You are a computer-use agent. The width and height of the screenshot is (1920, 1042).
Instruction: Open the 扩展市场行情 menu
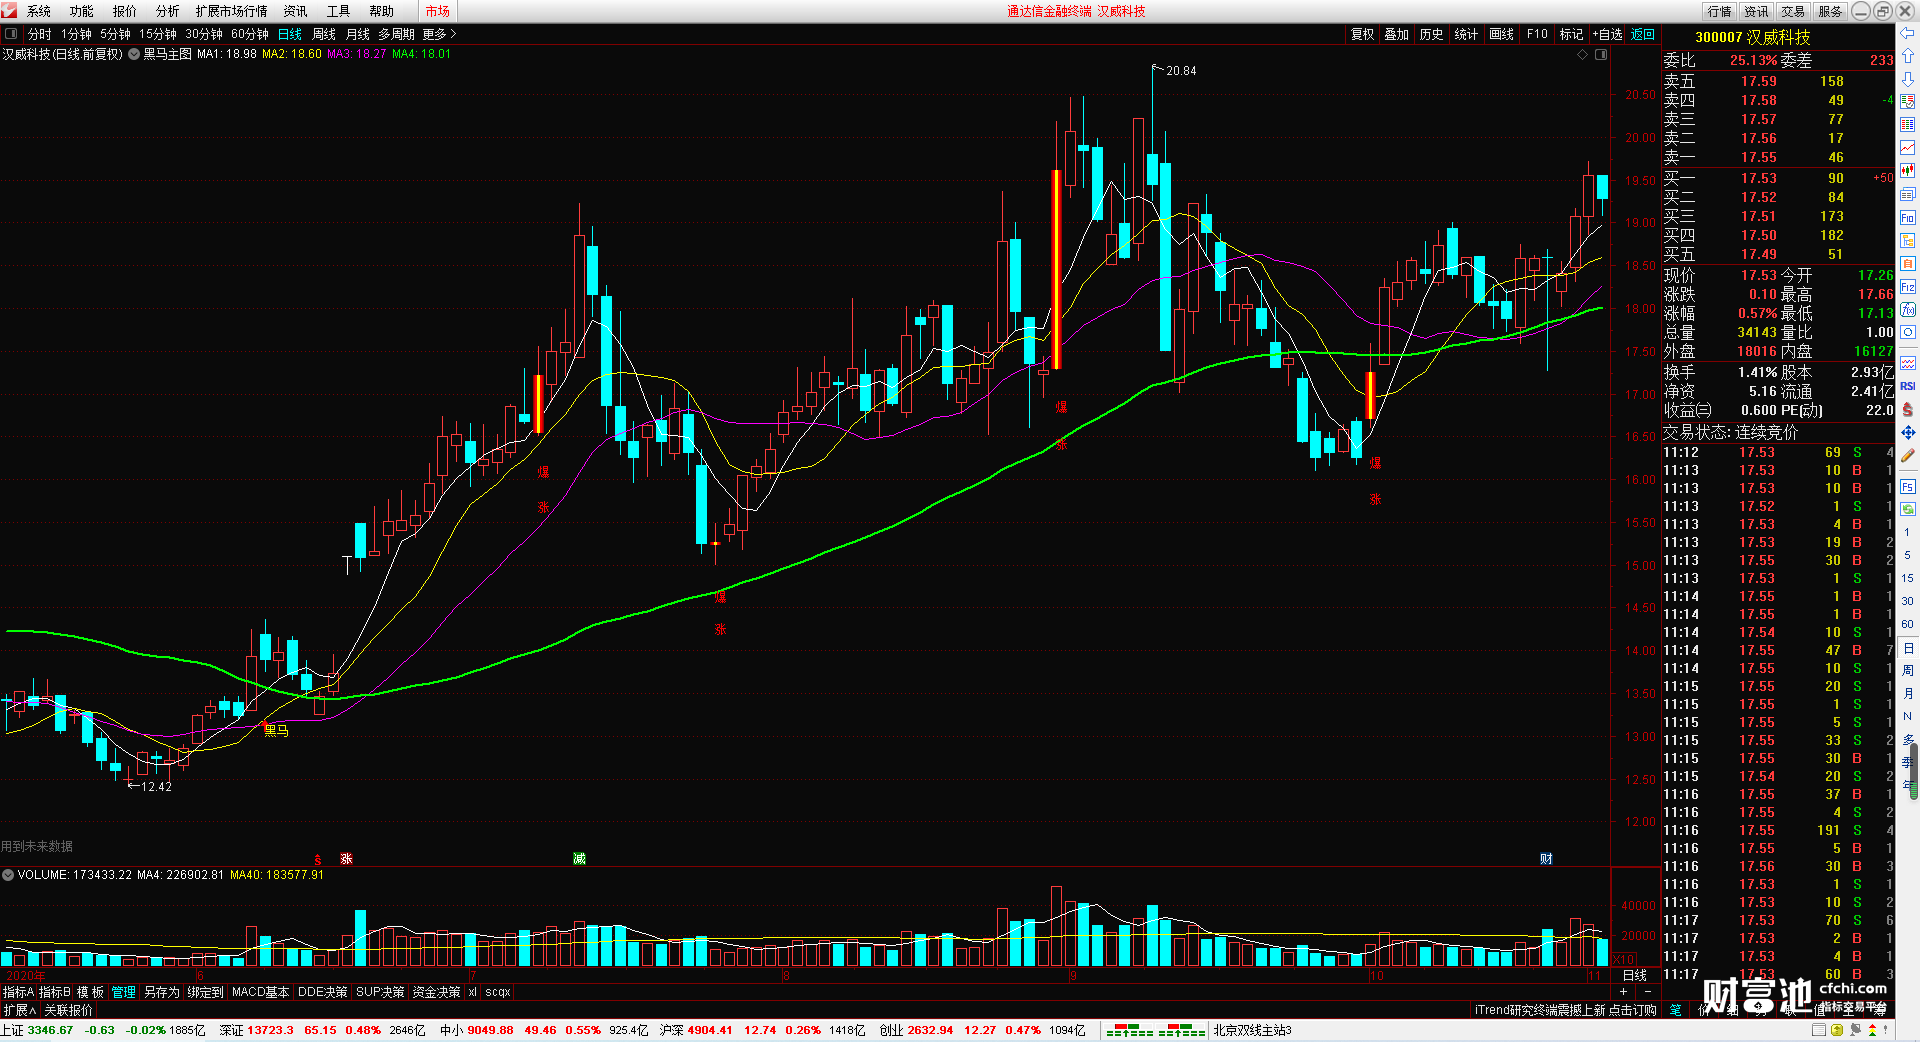pyautogui.click(x=232, y=11)
